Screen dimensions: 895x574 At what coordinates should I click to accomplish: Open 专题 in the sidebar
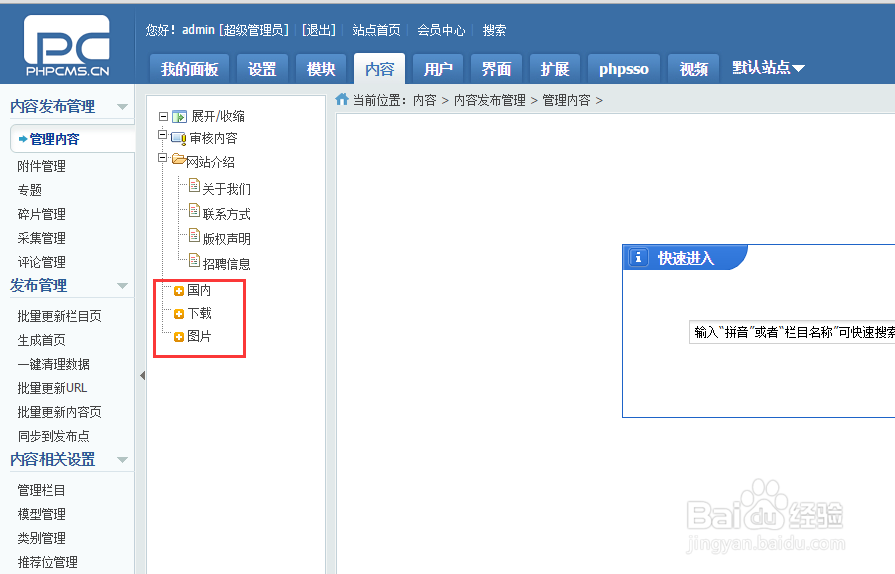point(30,190)
